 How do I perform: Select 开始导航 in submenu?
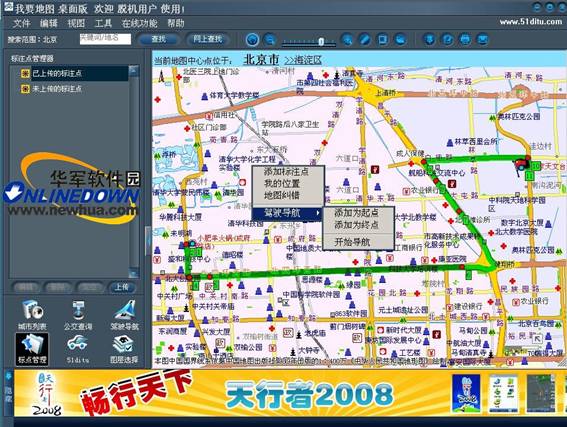pyautogui.click(x=358, y=242)
